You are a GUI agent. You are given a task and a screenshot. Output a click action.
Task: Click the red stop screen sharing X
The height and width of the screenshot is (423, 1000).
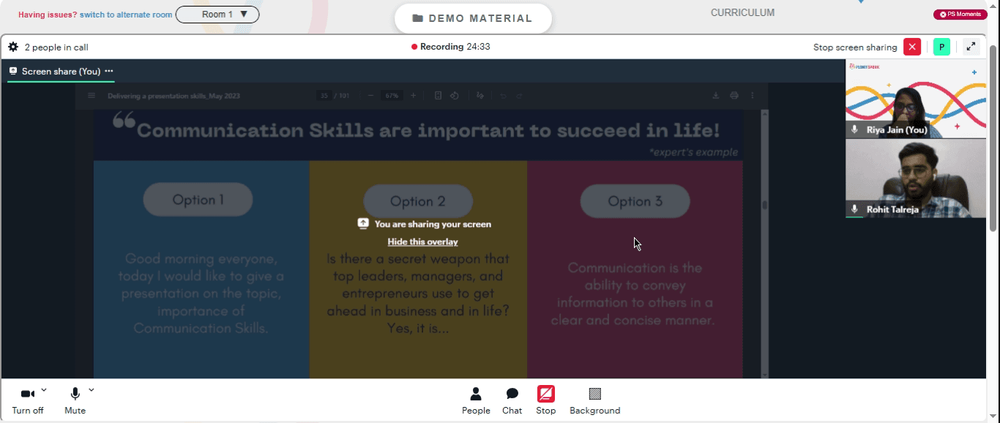pyautogui.click(x=912, y=47)
